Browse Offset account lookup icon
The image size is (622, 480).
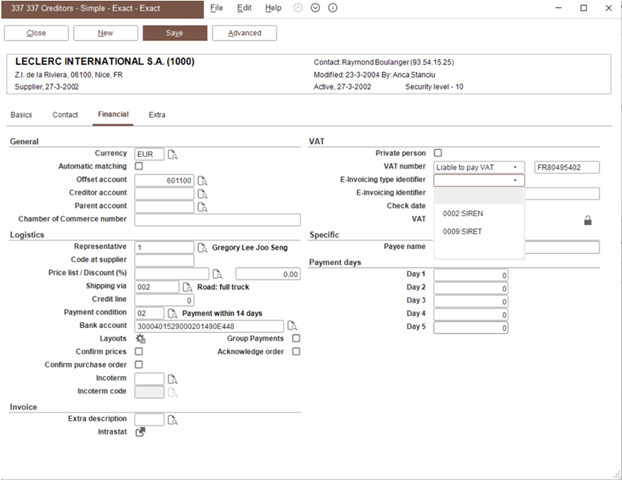(202, 181)
